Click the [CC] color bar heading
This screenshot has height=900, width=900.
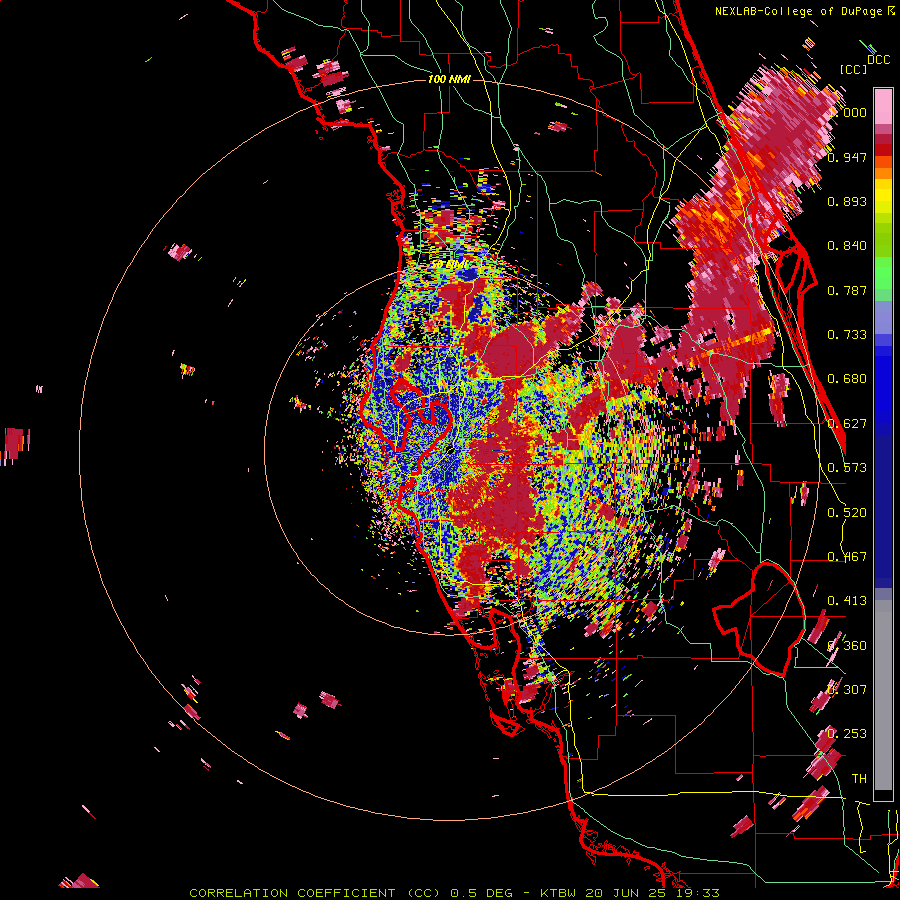click(x=853, y=69)
